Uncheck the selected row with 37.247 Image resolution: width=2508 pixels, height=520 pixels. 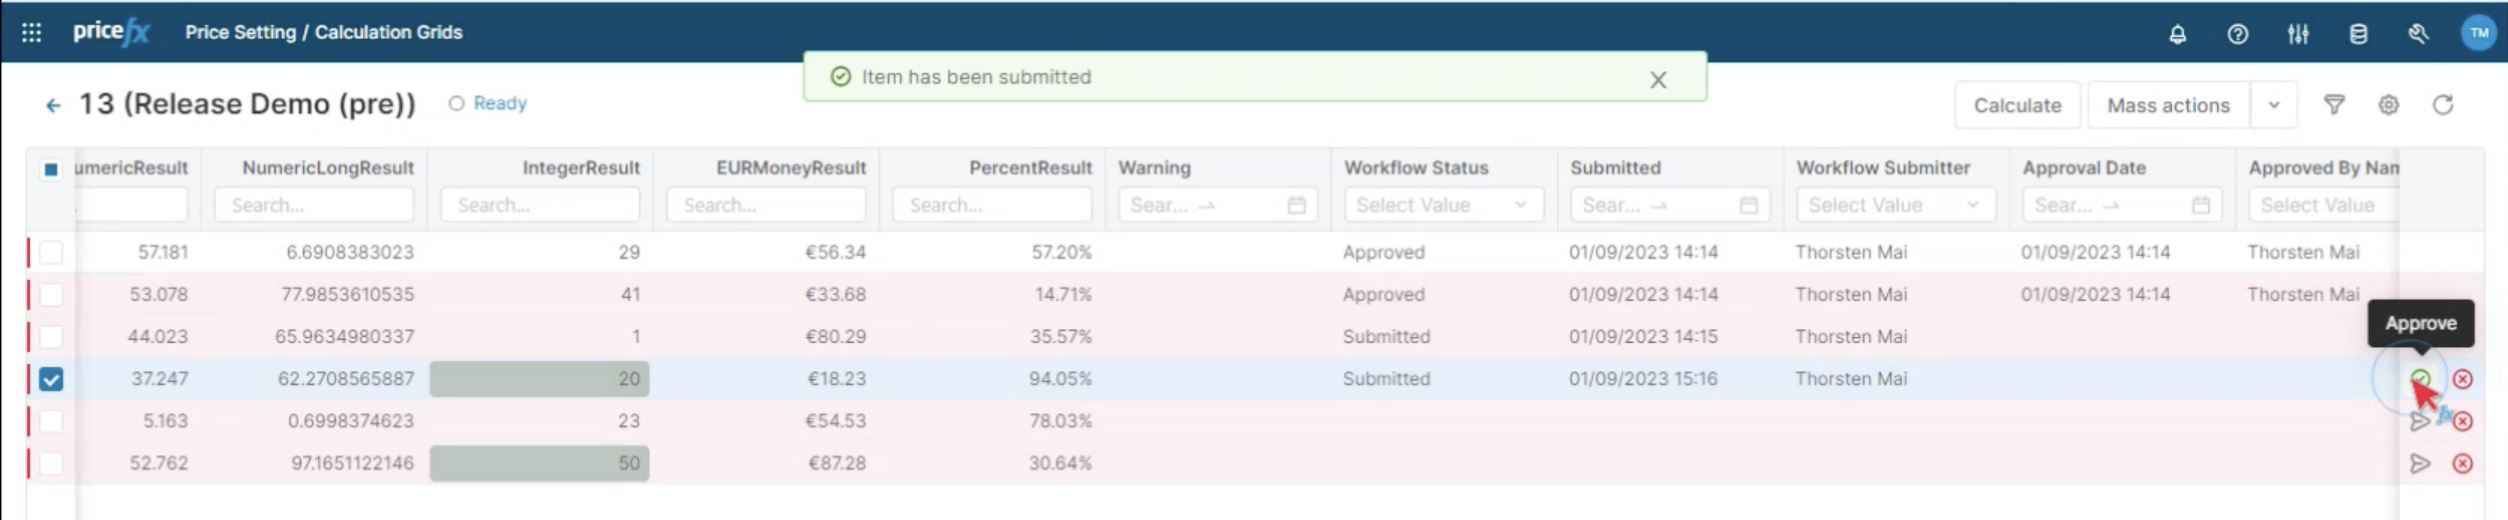[x=51, y=379]
